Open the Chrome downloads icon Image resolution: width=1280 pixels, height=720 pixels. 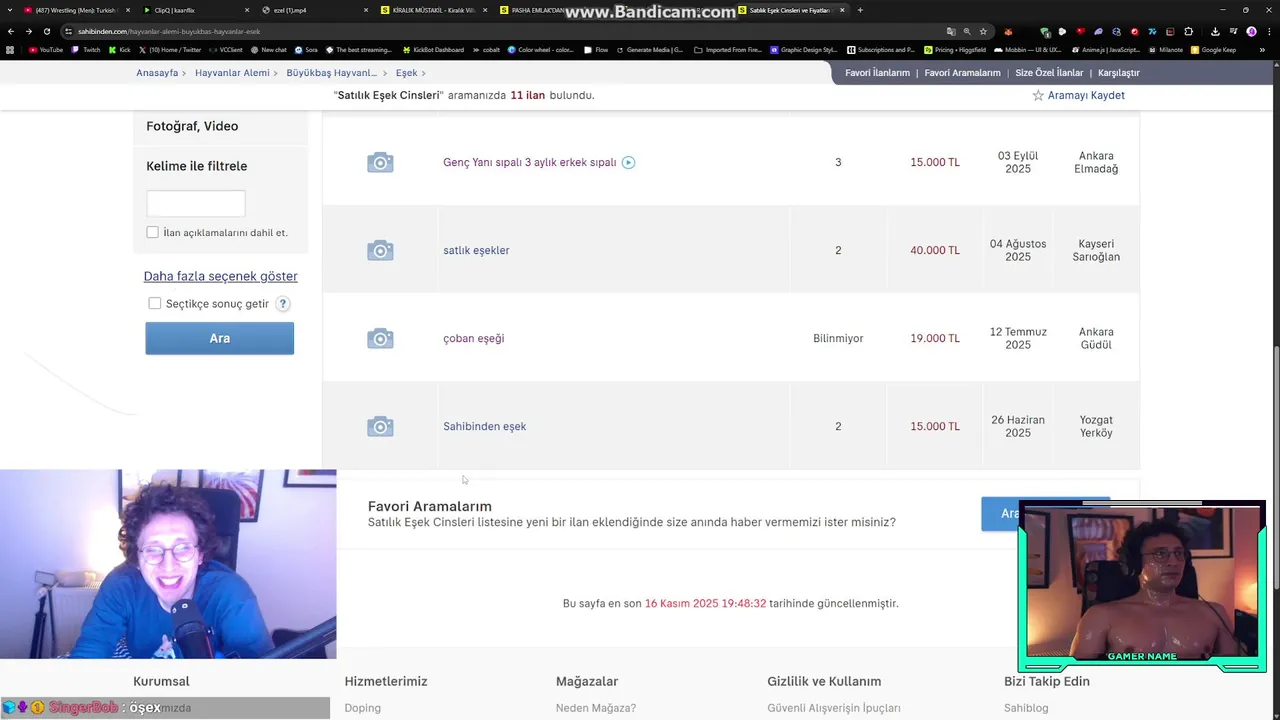click(x=1214, y=31)
